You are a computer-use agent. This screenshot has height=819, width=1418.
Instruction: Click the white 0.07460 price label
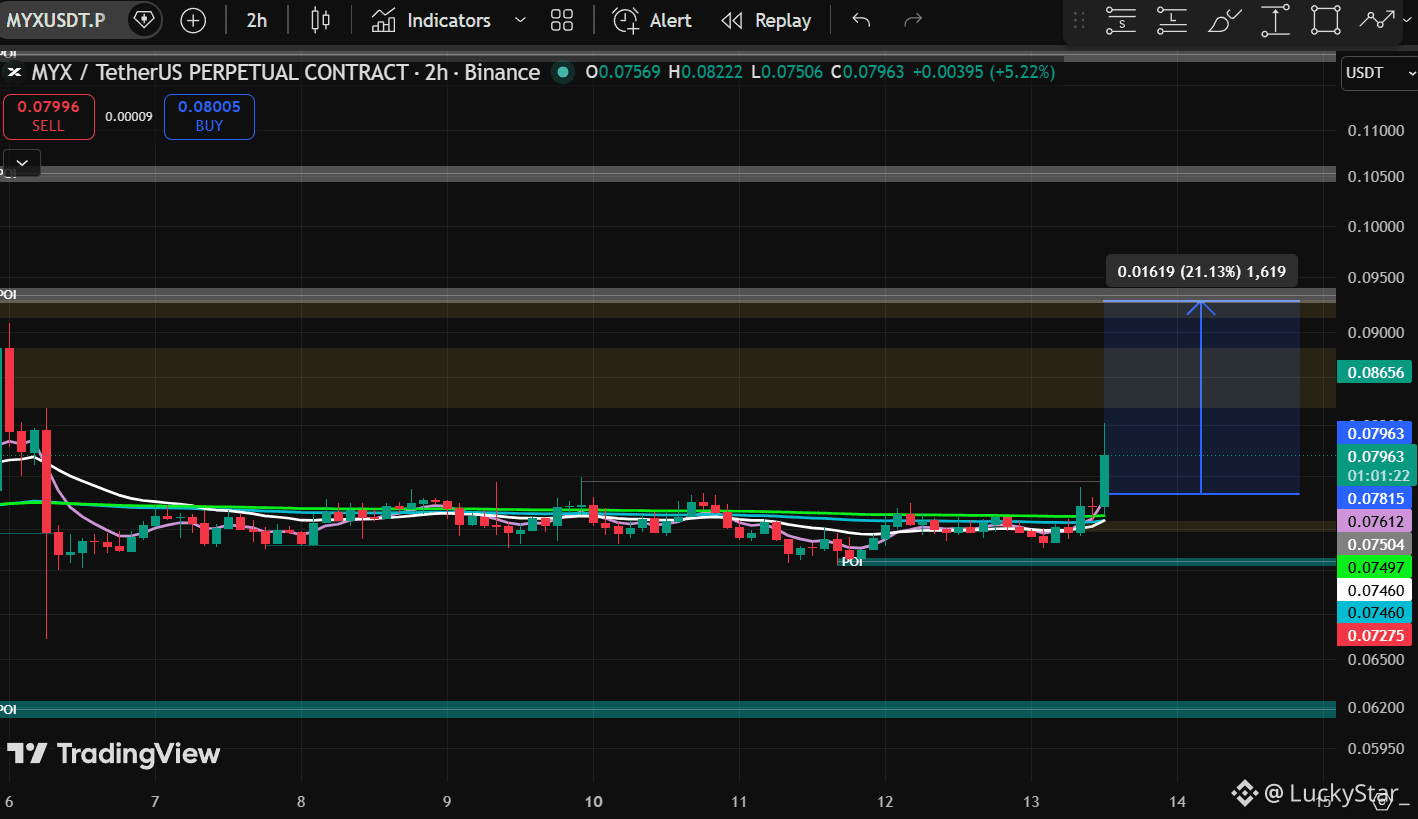tap(1375, 590)
